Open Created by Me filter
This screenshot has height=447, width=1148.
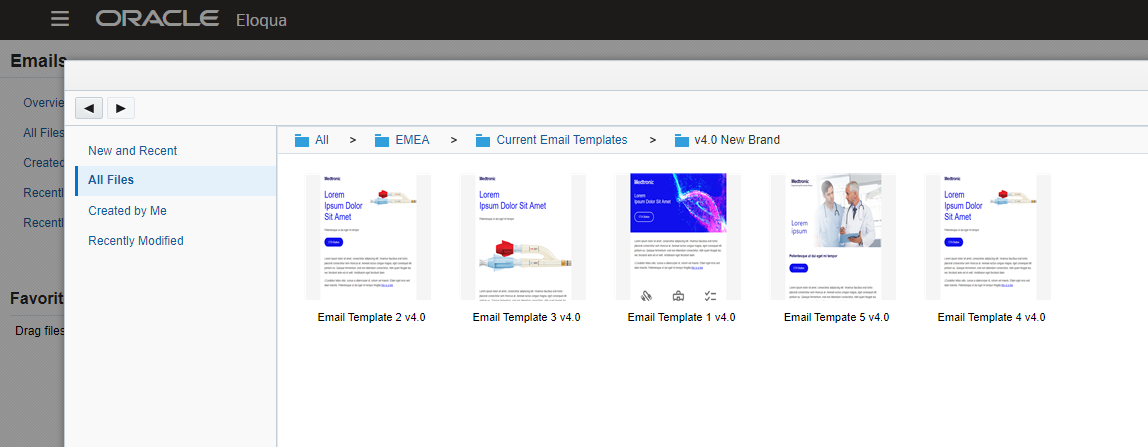pos(127,211)
